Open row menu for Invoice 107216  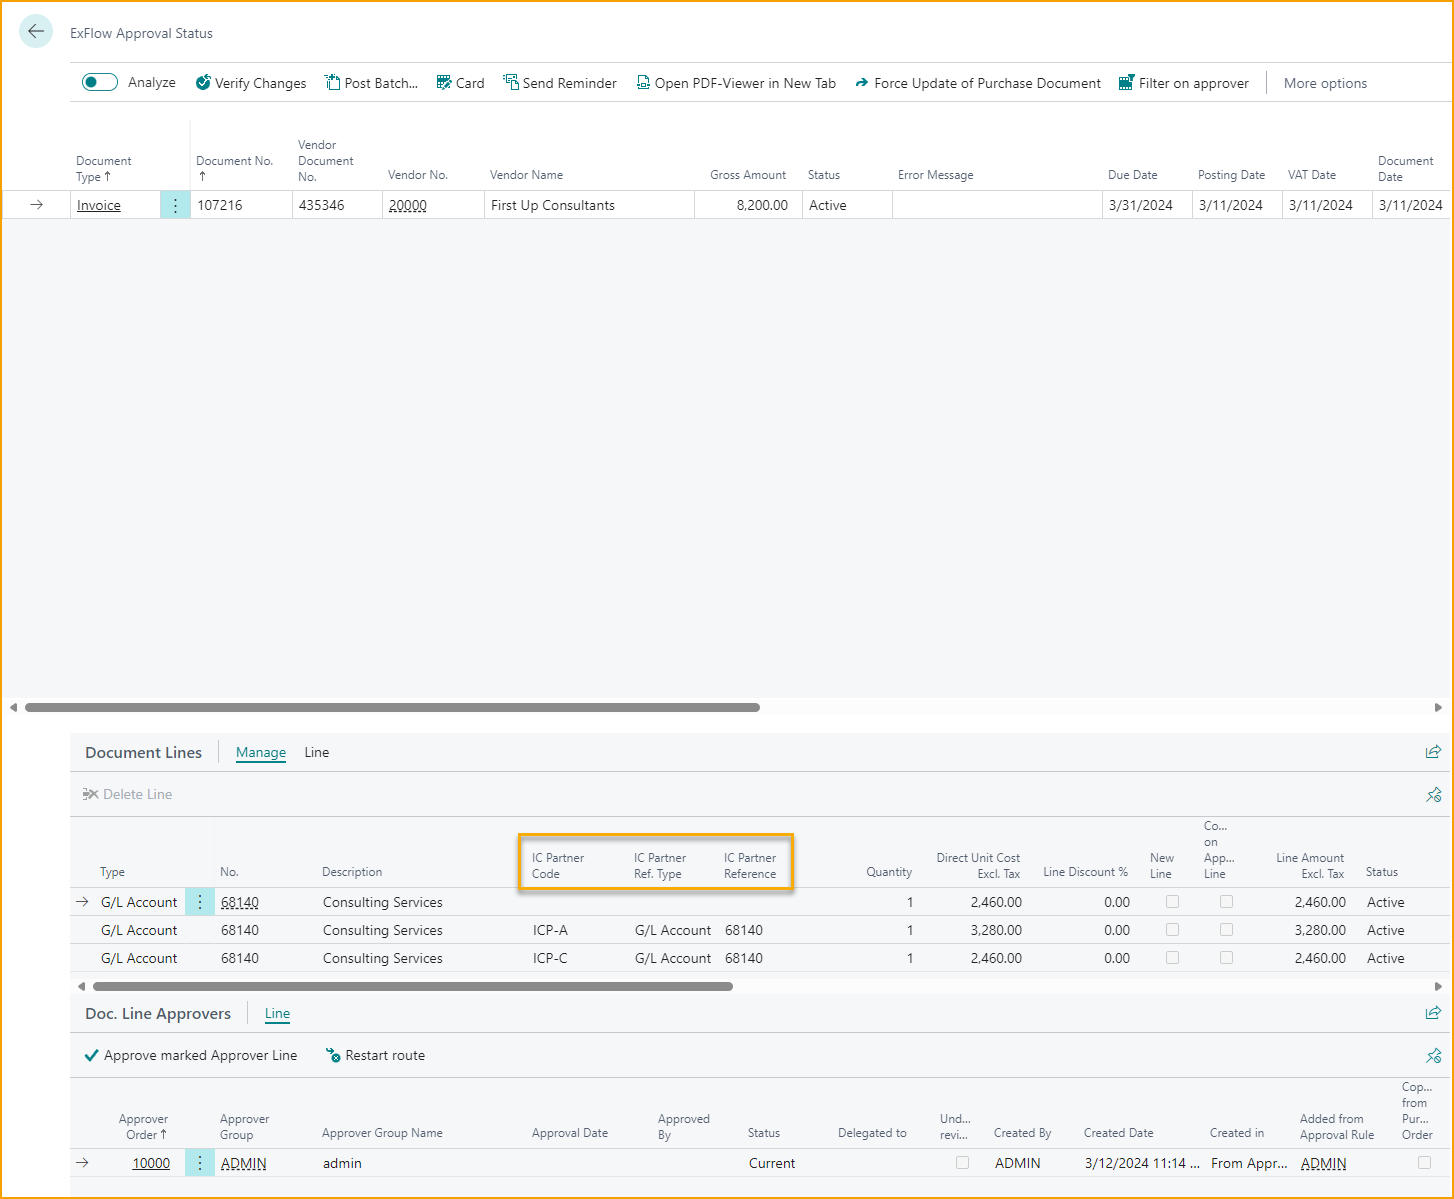[x=175, y=205]
